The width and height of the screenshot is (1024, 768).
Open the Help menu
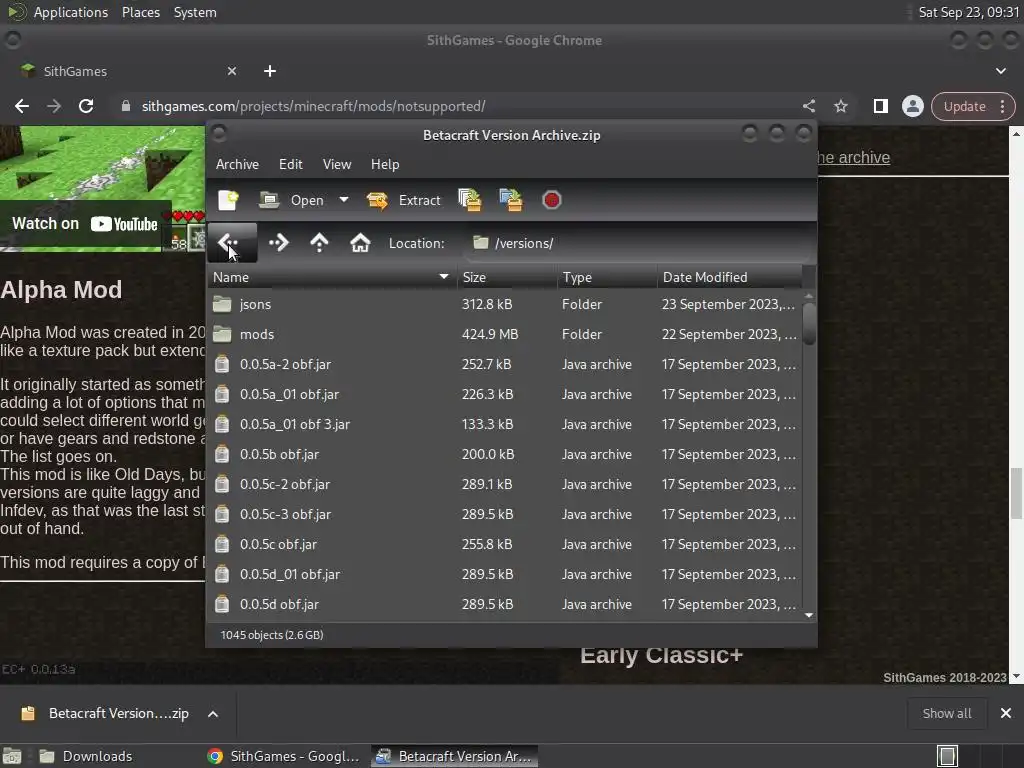(x=385, y=165)
